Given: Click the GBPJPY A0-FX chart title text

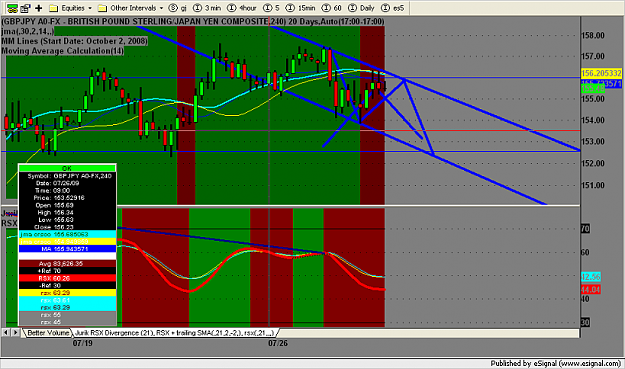Looking at the screenshot, I should point(193,22).
